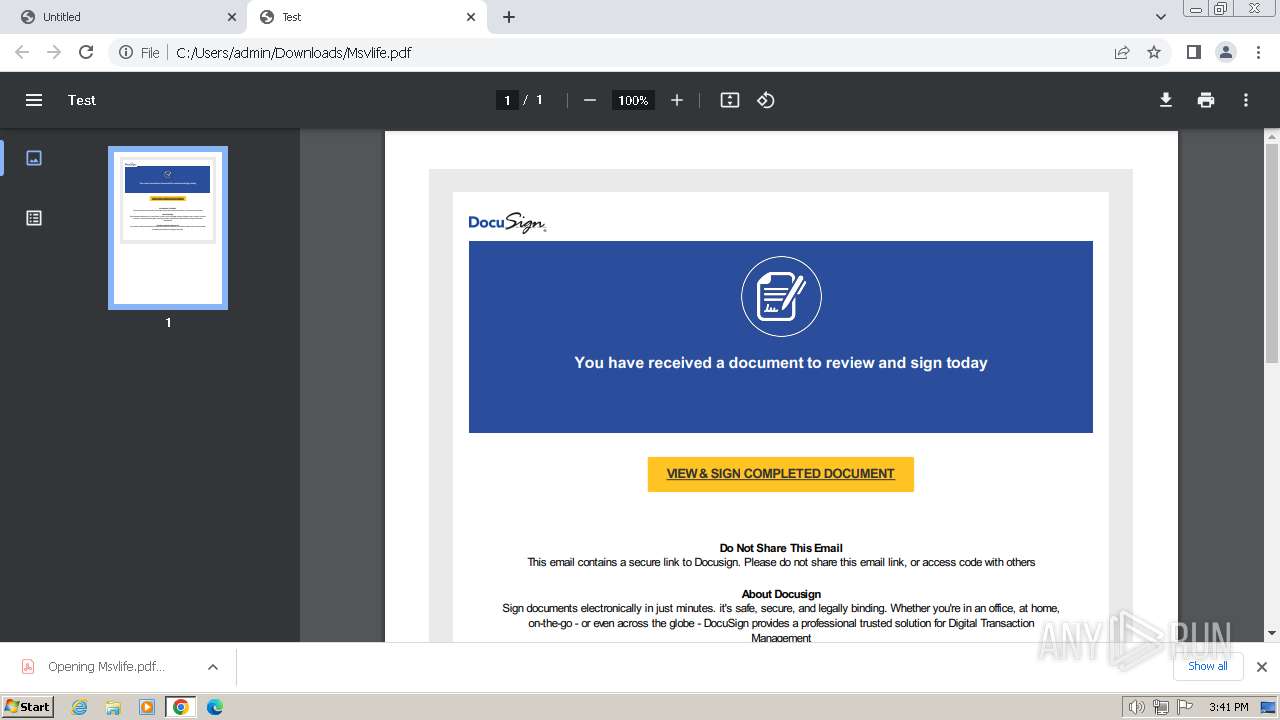Screen dimensions: 1280x720
Task: Go back in browser history
Action: [22, 52]
